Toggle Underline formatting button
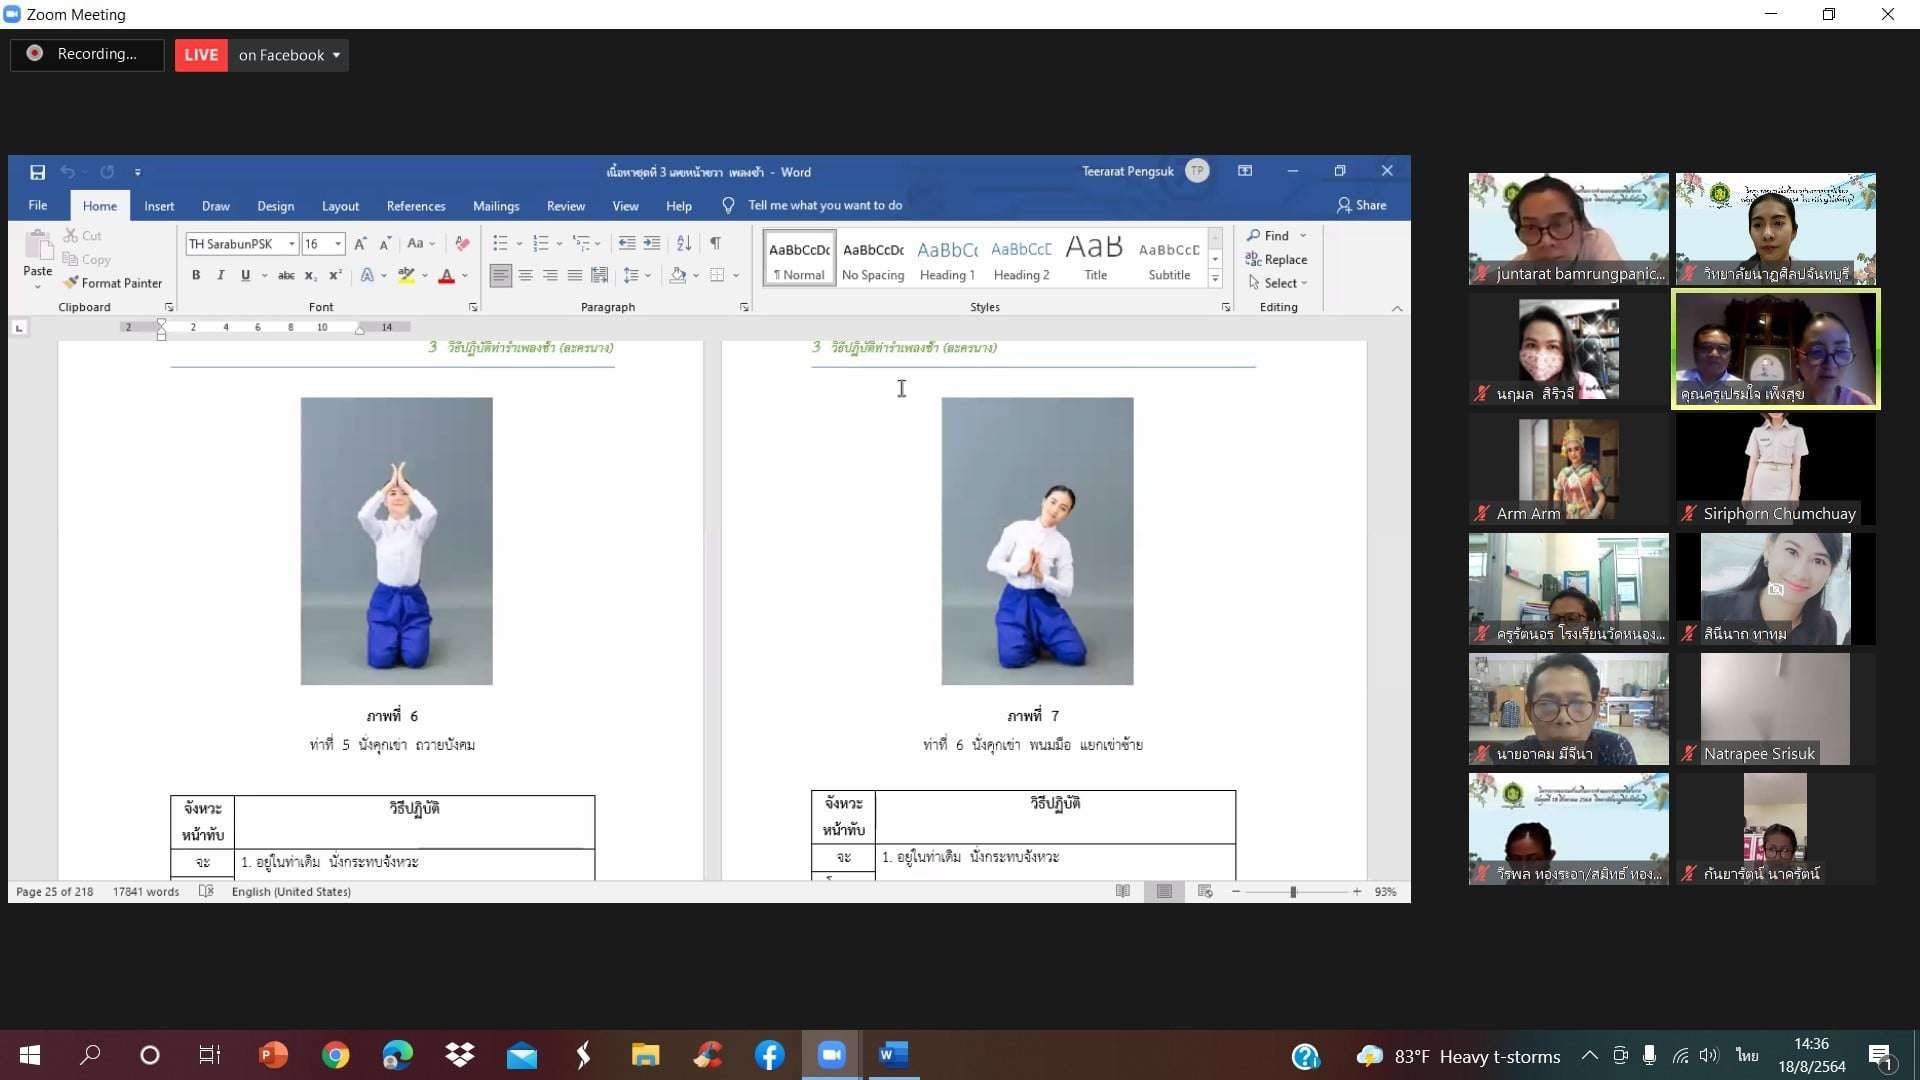Image resolution: width=1920 pixels, height=1080 pixels. [x=245, y=276]
